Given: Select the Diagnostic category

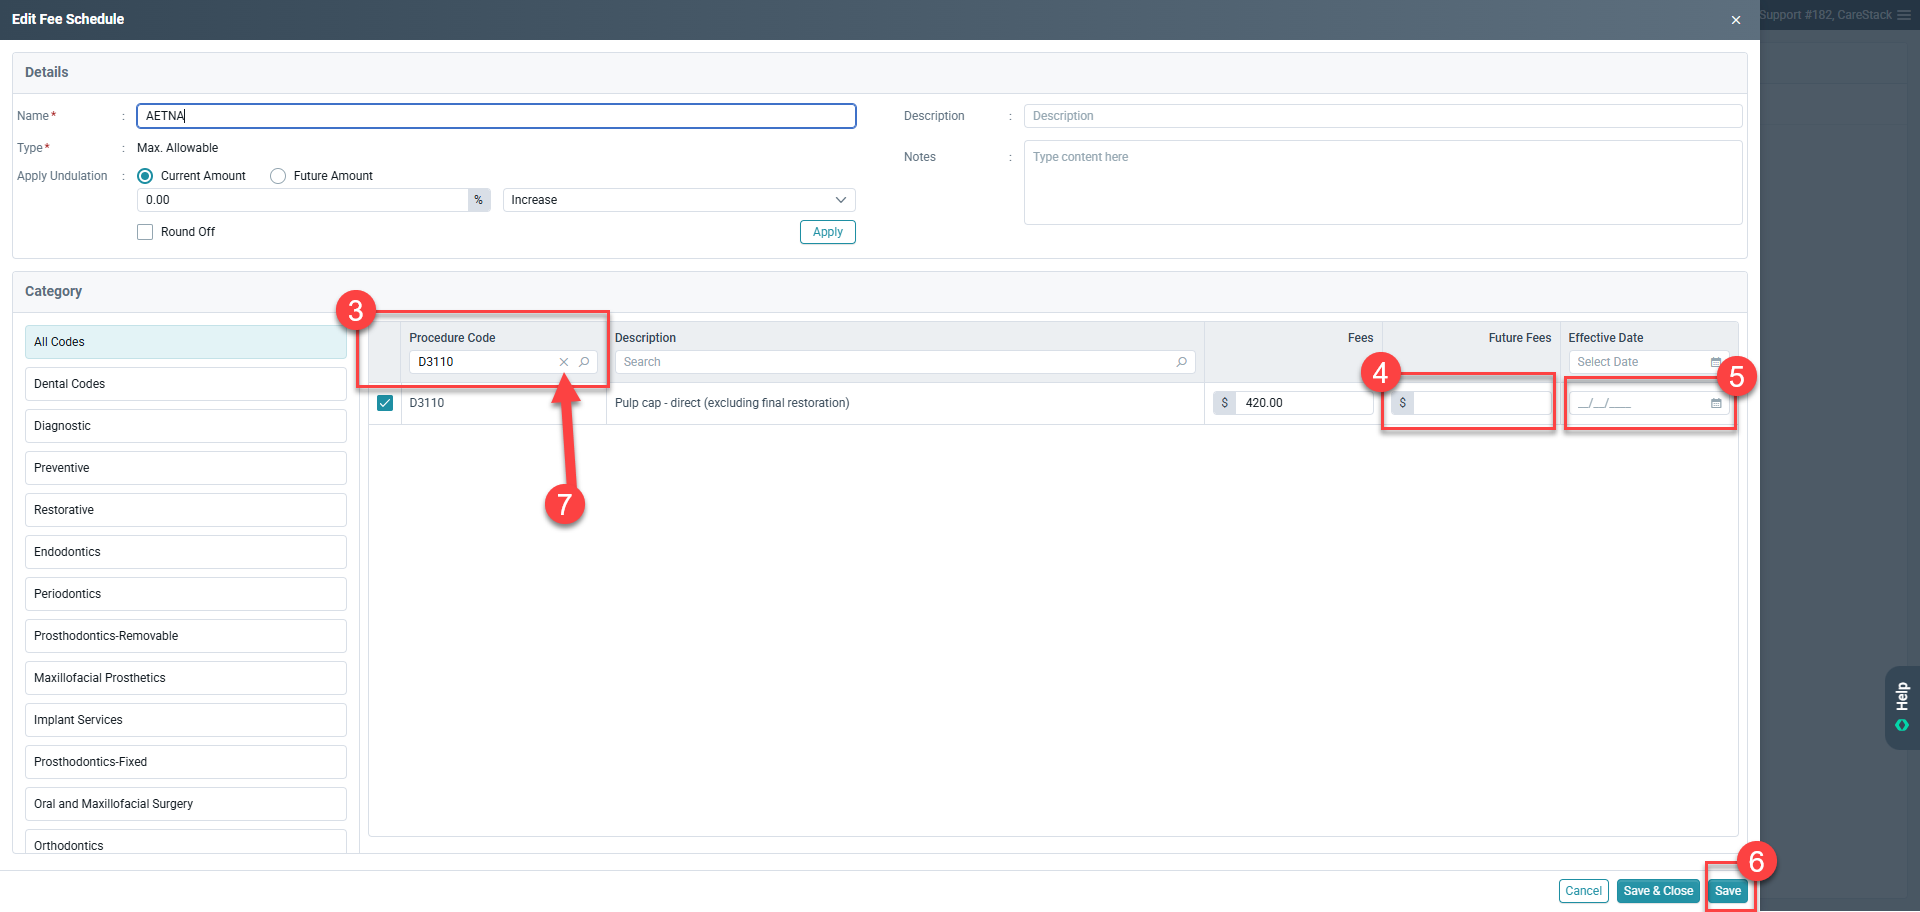Looking at the screenshot, I should (186, 426).
